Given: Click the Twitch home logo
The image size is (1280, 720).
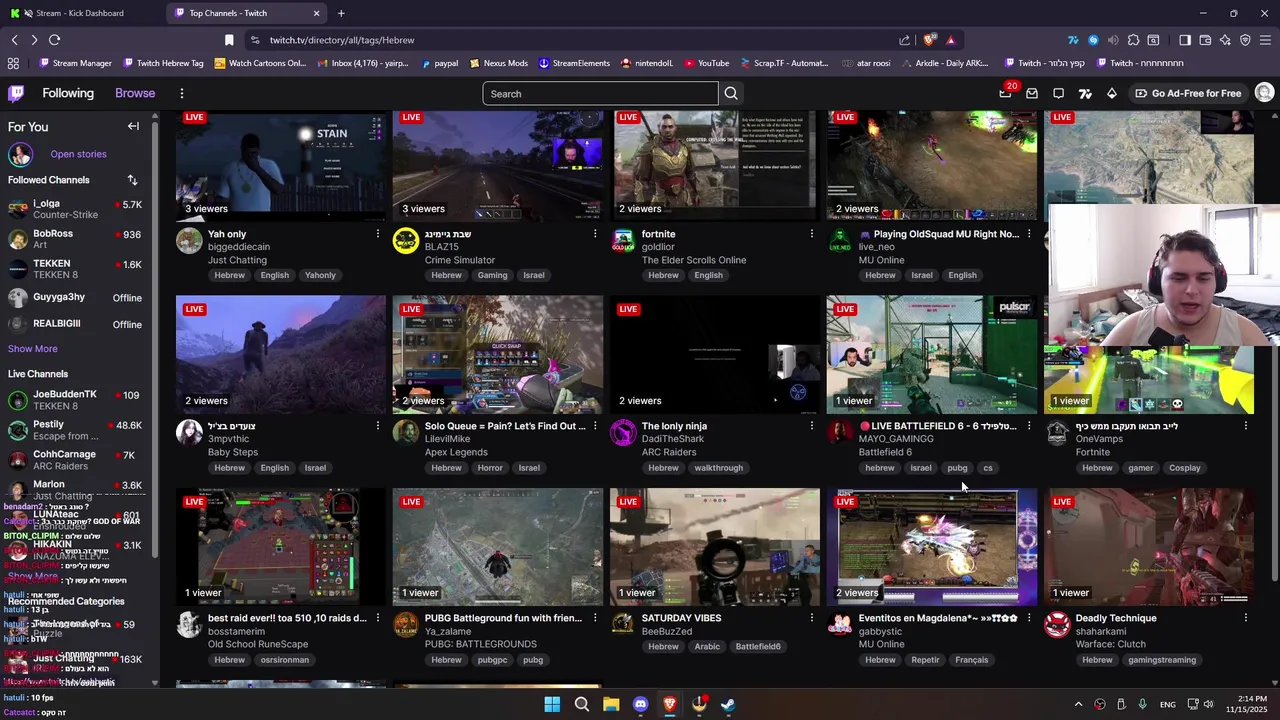Looking at the screenshot, I should tap(16, 93).
